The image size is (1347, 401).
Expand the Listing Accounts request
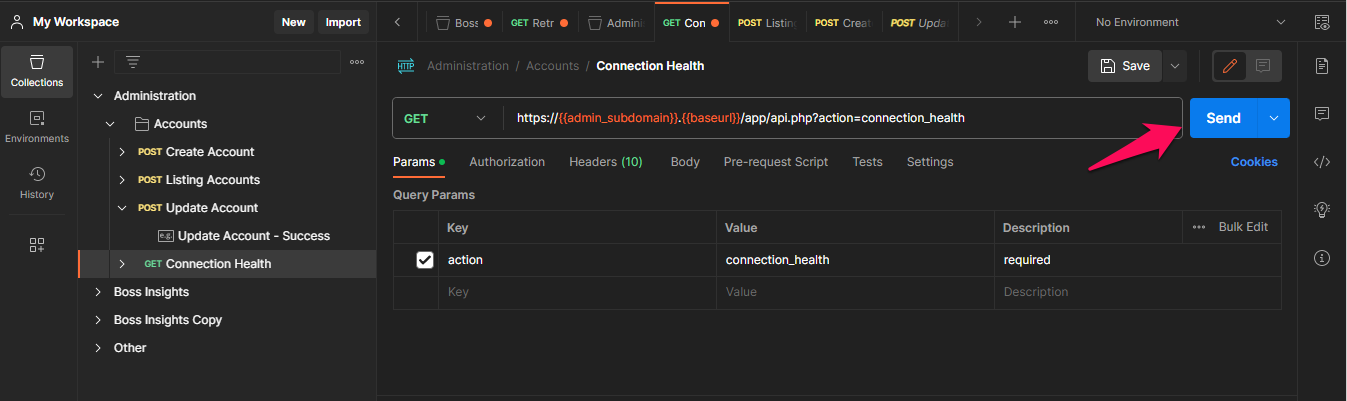[122, 180]
